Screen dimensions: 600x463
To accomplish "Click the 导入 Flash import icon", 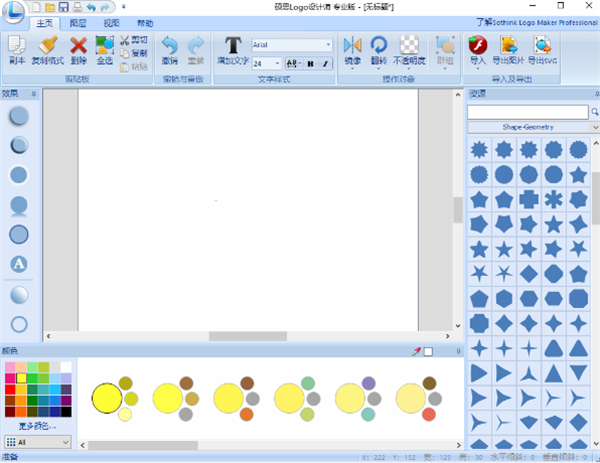I will [477, 46].
